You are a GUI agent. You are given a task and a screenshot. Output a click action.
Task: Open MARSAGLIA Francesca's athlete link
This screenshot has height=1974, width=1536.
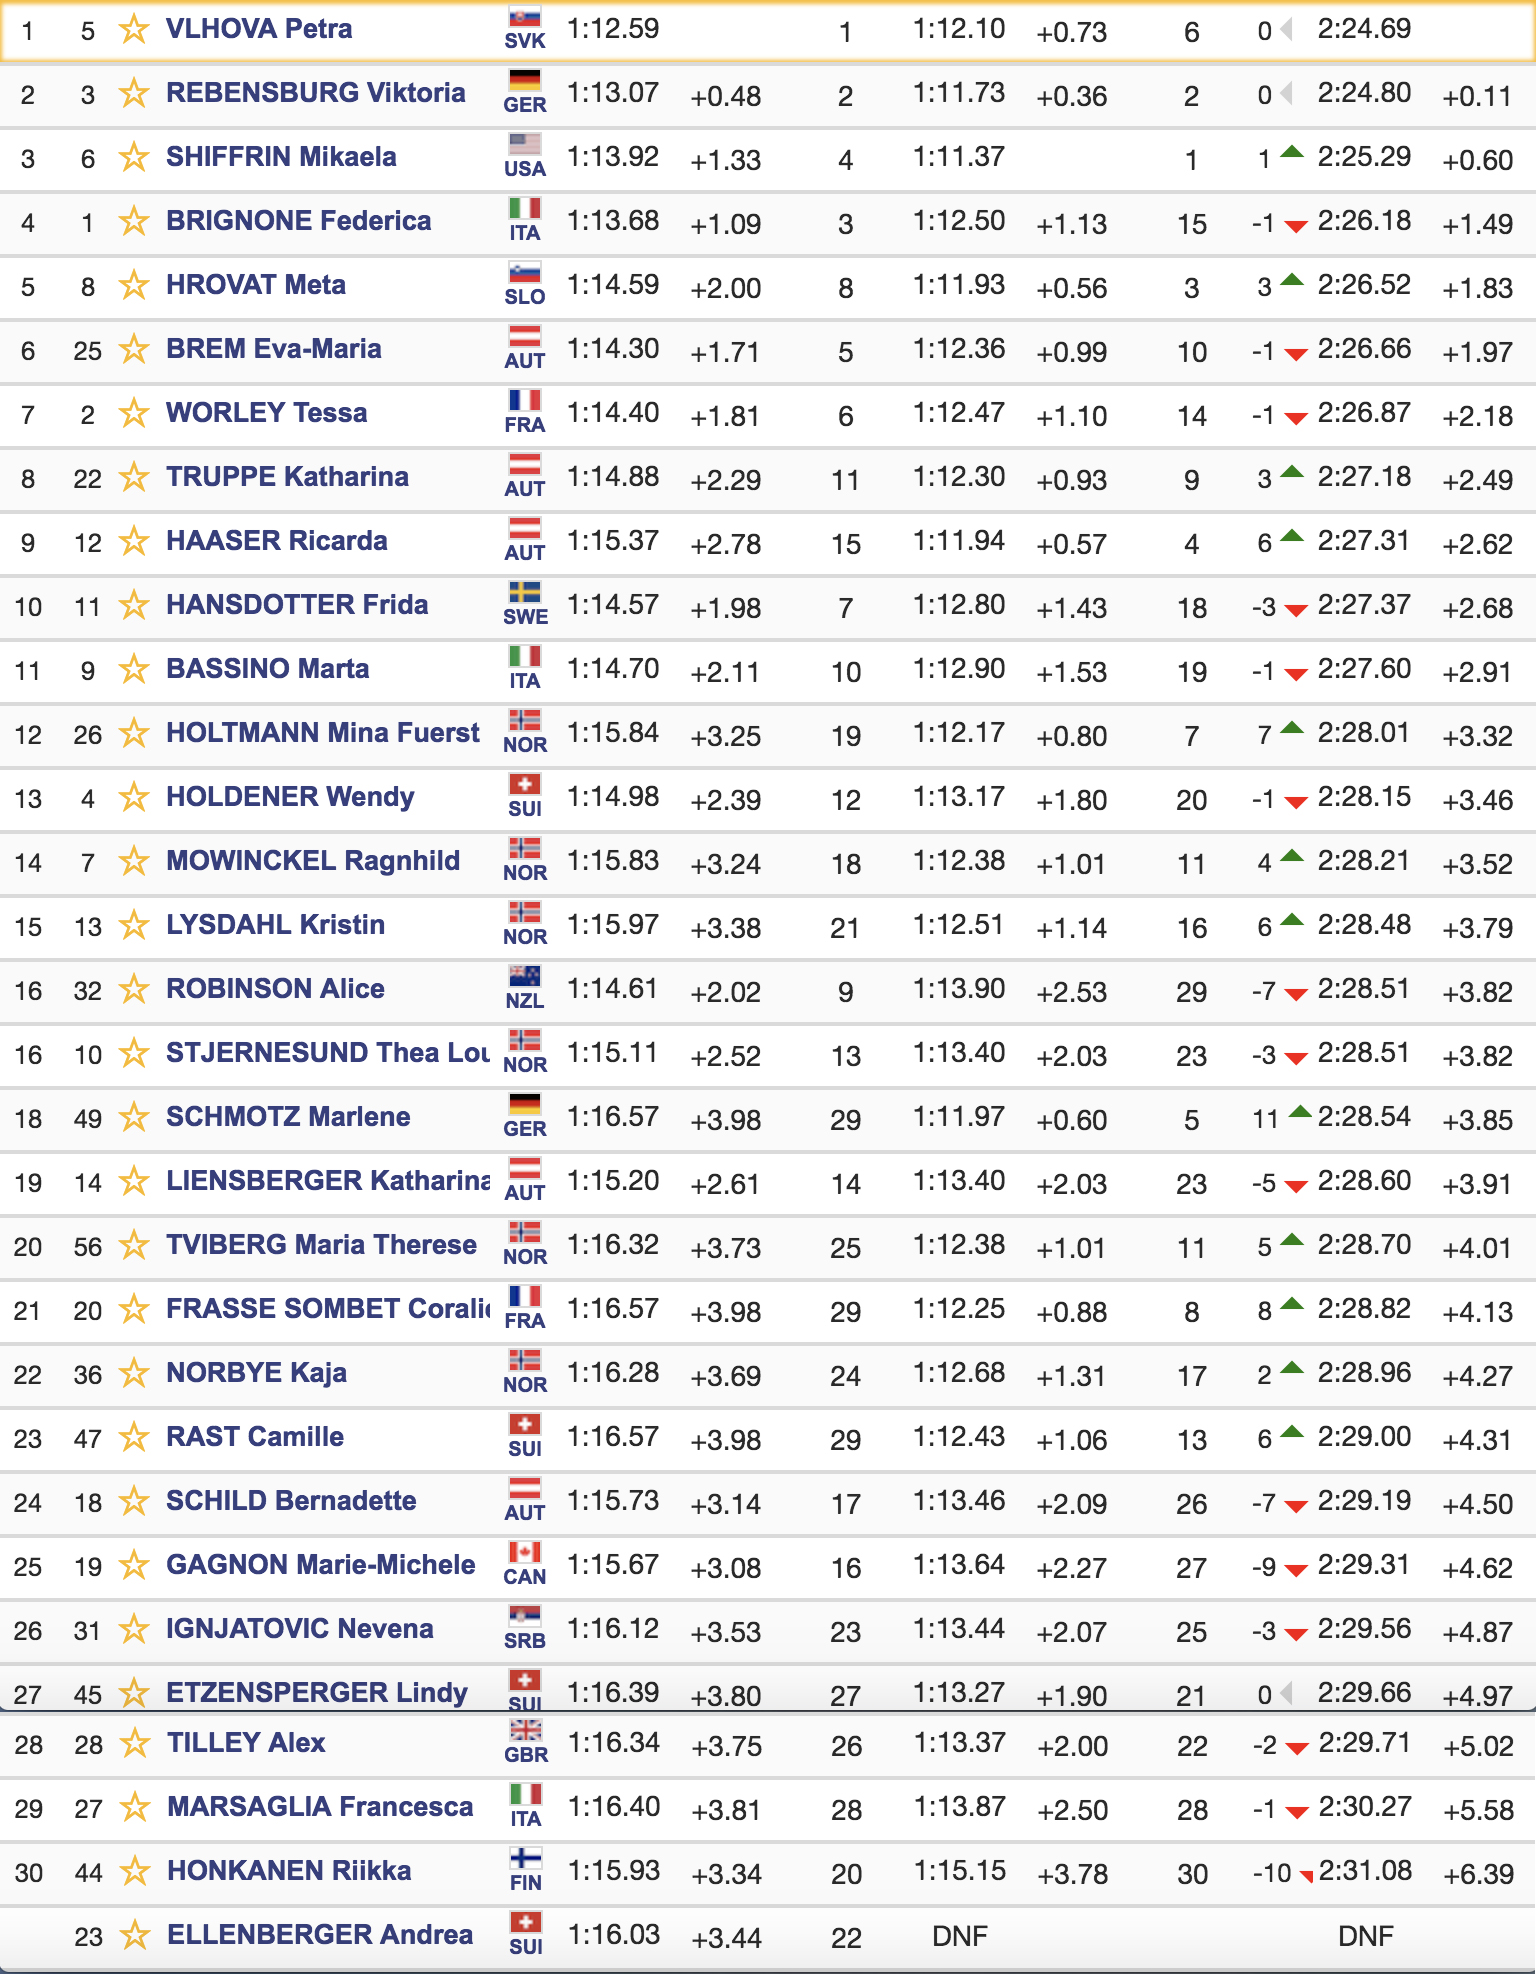click(320, 1806)
